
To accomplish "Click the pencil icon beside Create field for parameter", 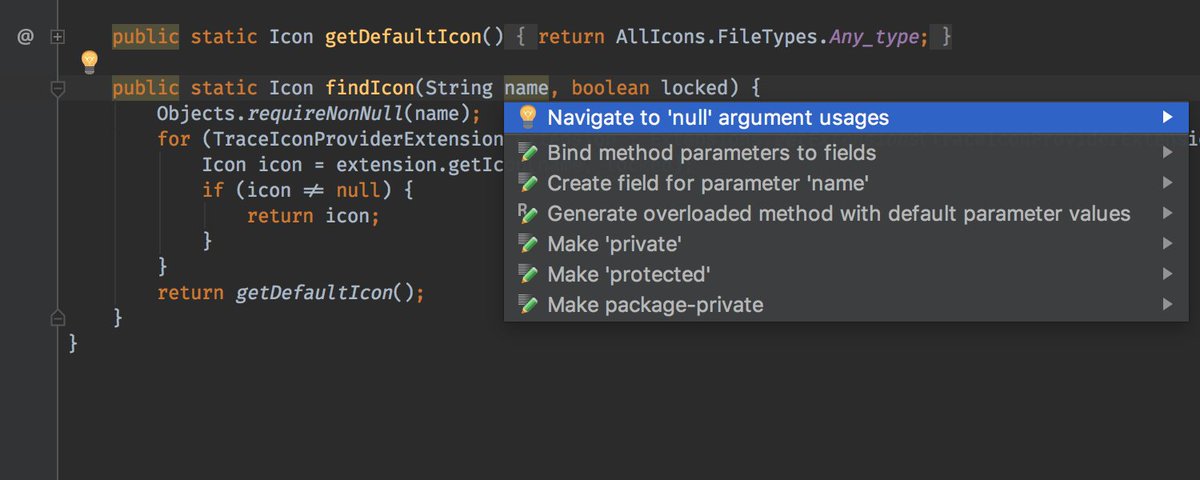I will 528,183.
